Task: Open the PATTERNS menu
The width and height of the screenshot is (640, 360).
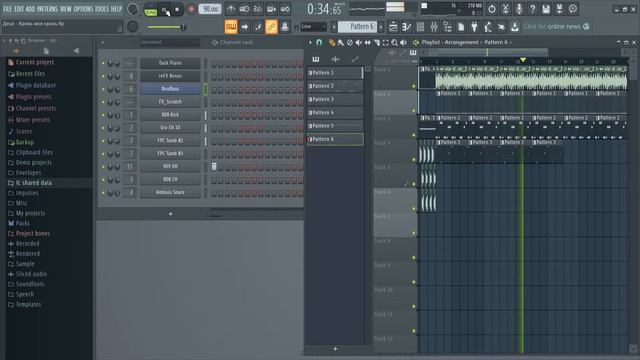Action: pyautogui.click(x=47, y=9)
